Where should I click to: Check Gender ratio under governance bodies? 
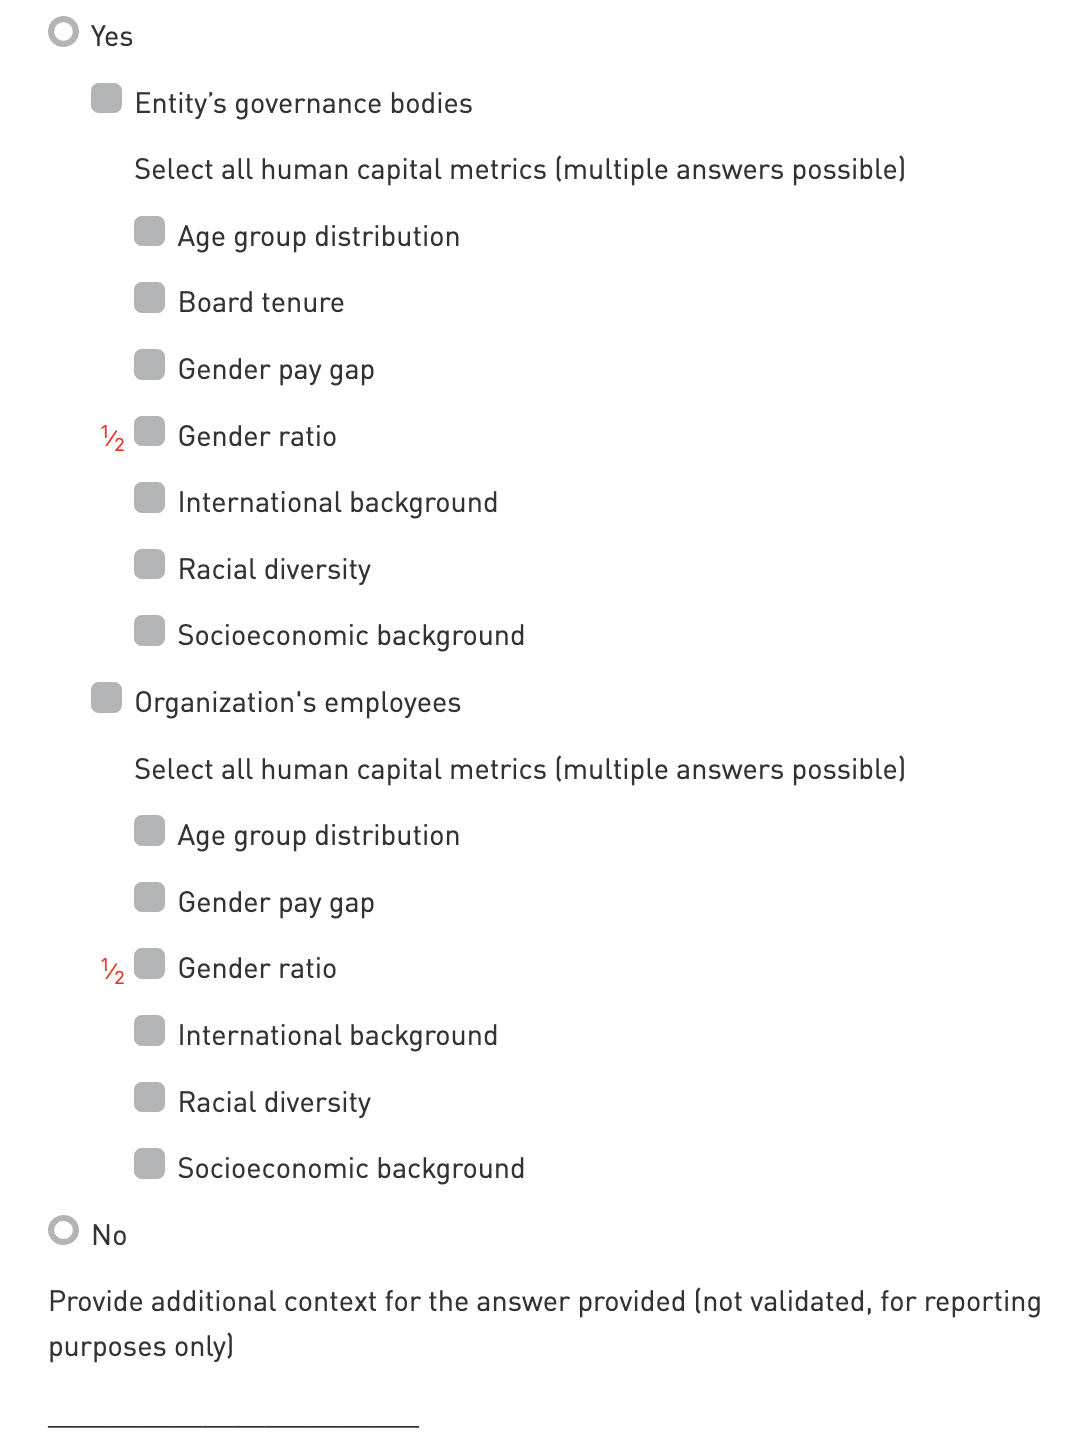click(x=149, y=432)
